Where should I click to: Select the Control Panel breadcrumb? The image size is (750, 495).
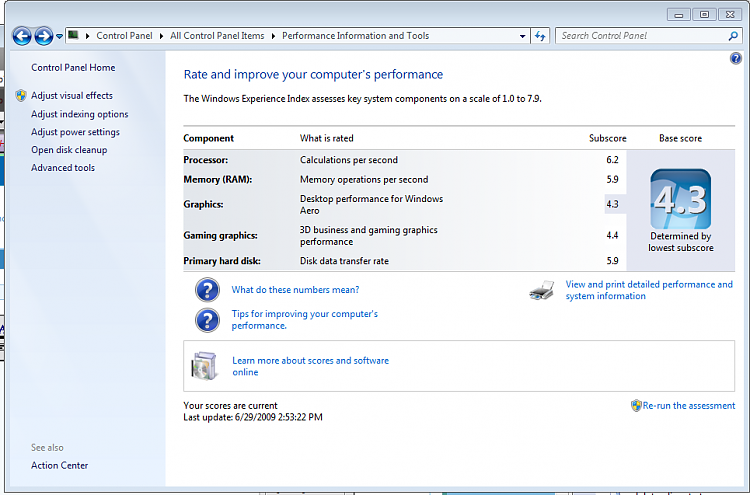(x=124, y=36)
